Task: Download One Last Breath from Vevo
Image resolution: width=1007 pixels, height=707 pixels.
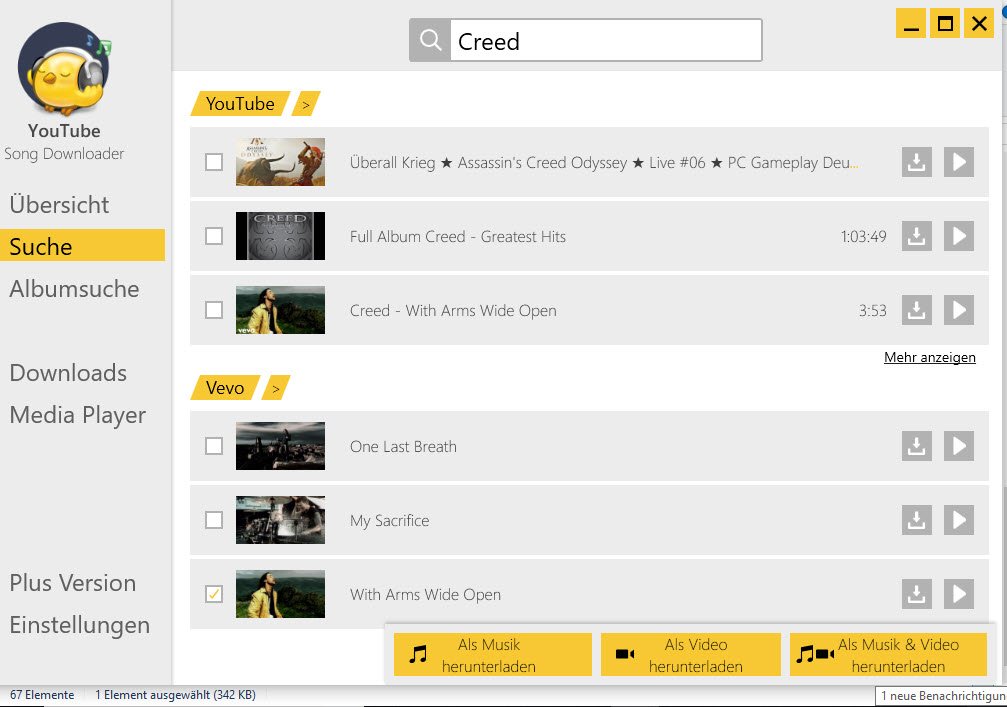Action: pos(916,446)
